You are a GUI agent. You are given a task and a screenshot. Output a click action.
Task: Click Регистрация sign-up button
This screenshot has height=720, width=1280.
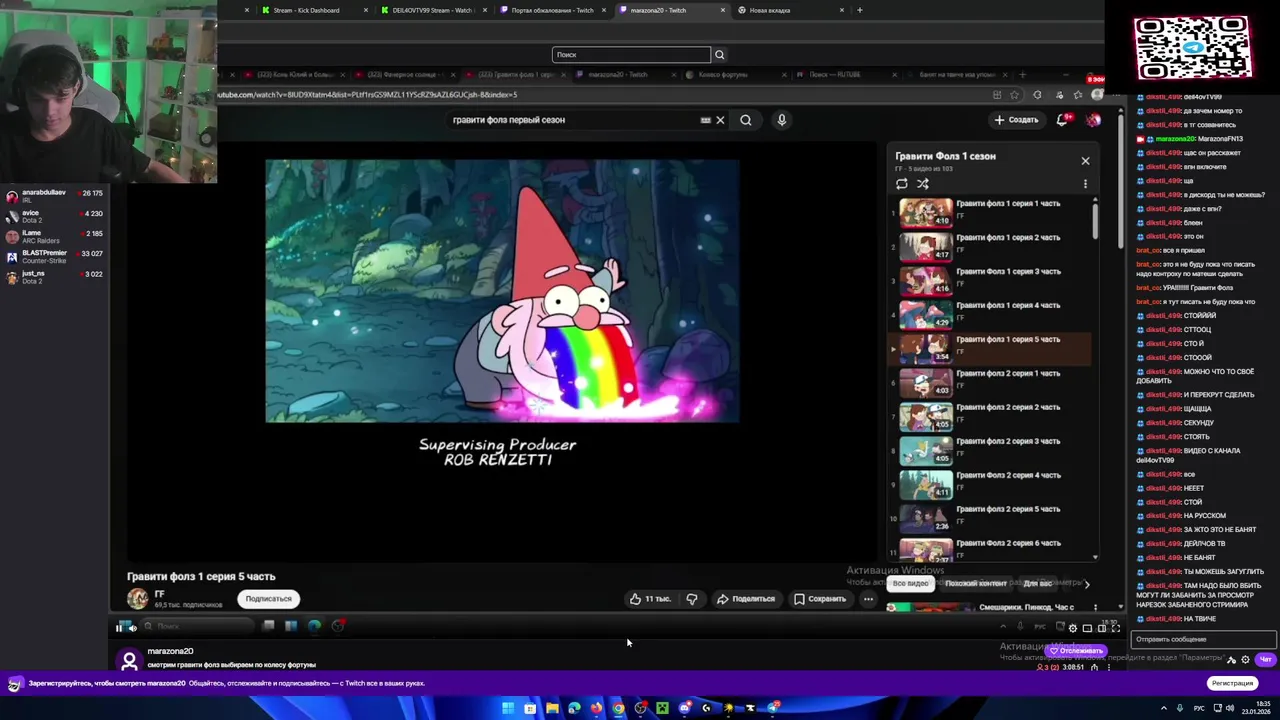(x=1232, y=683)
